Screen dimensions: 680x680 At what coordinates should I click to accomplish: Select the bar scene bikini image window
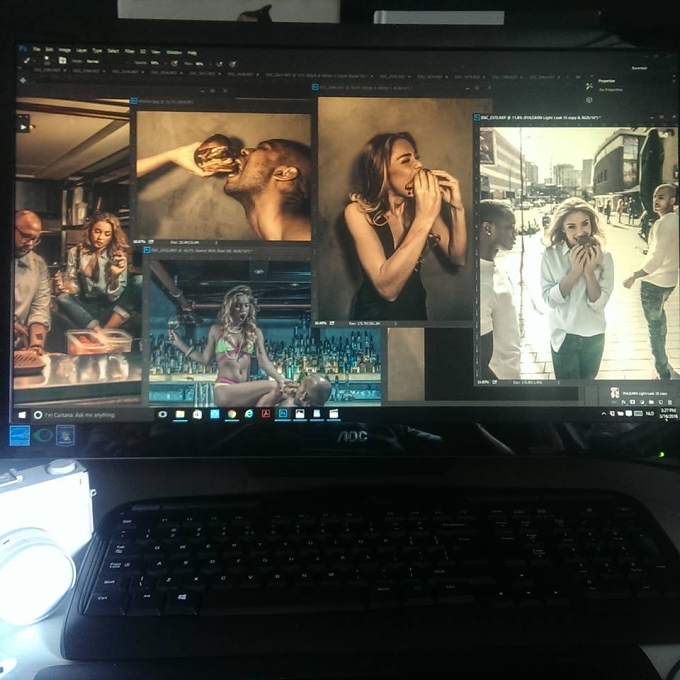click(x=265, y=333)
